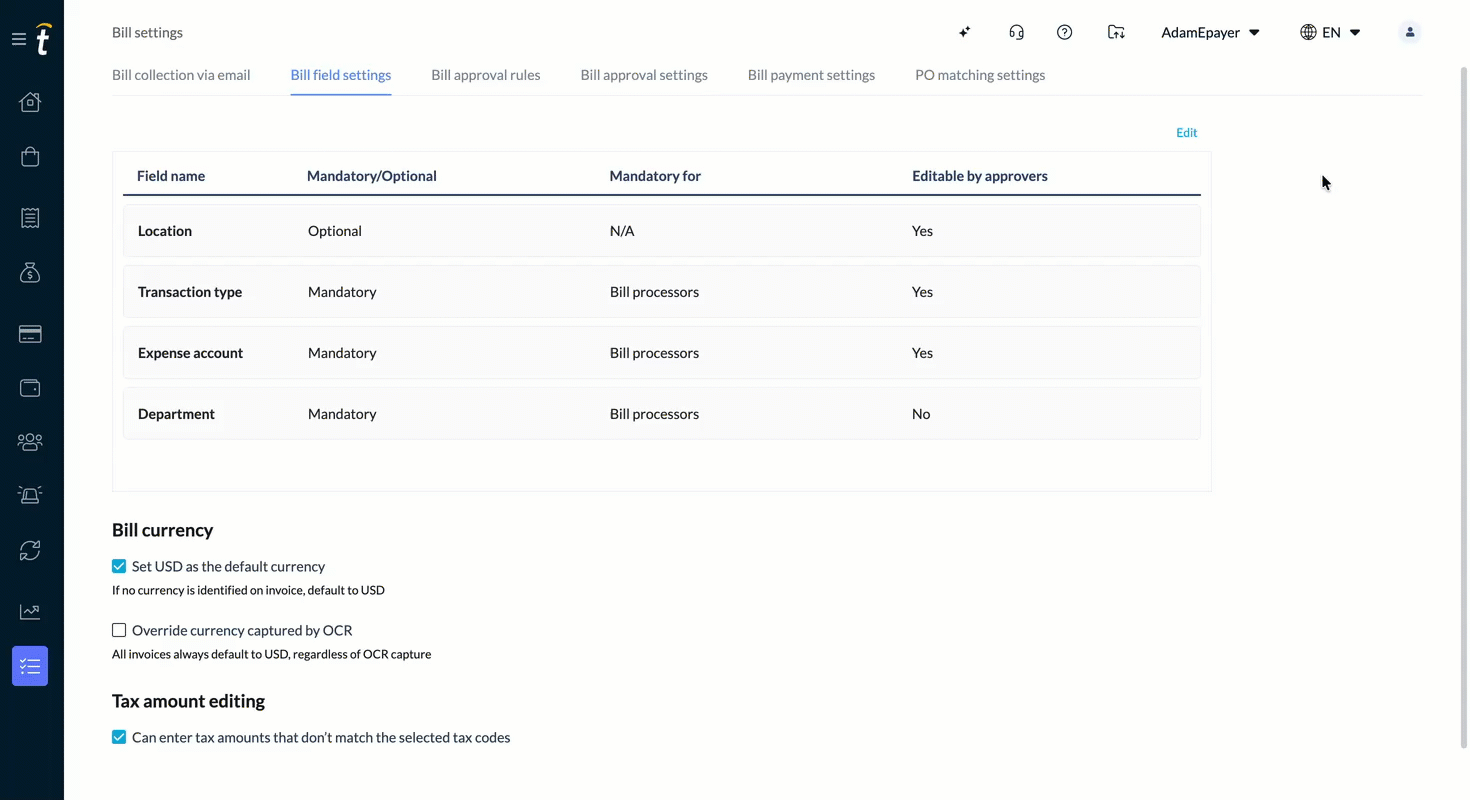Click N/A in the Location row
This screenshot has height=800, width=1470.
[622, 231]
